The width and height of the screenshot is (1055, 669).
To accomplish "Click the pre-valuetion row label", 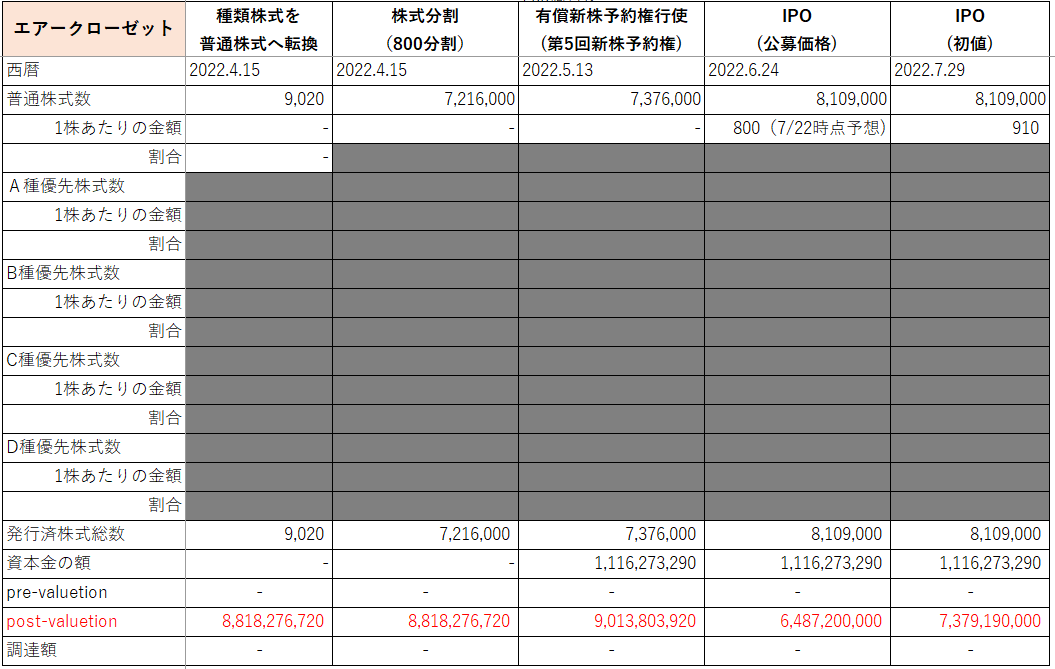I will pyautogui.click(x=57, y=592).
